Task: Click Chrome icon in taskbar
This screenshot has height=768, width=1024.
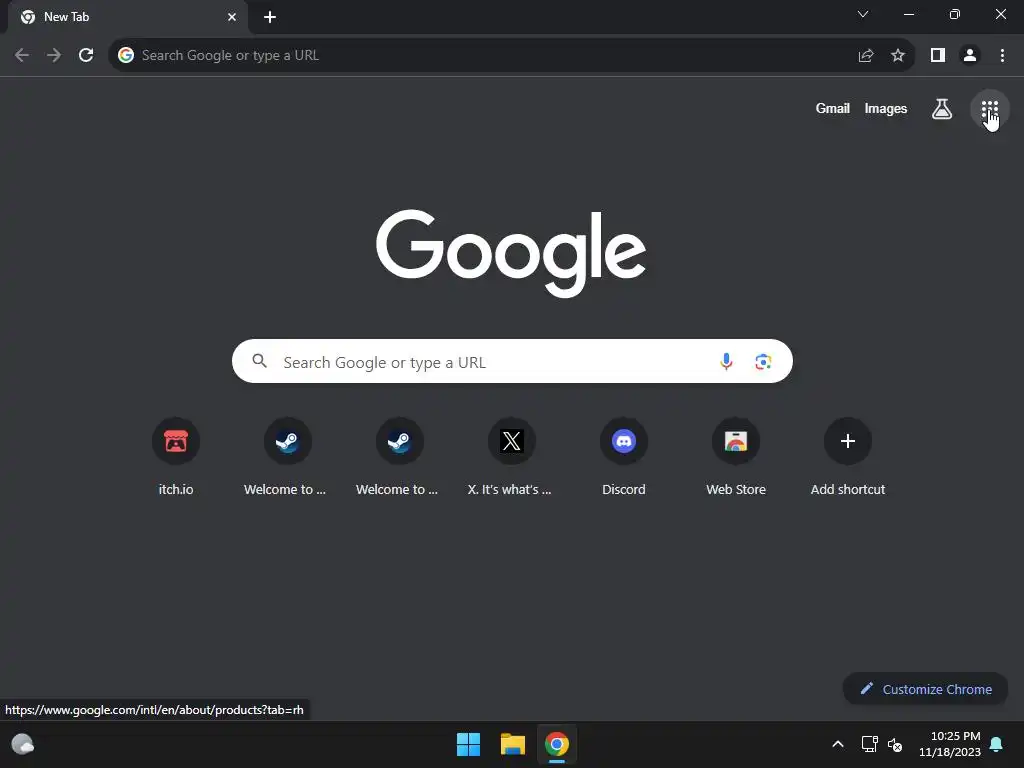Action: (557, 744)
